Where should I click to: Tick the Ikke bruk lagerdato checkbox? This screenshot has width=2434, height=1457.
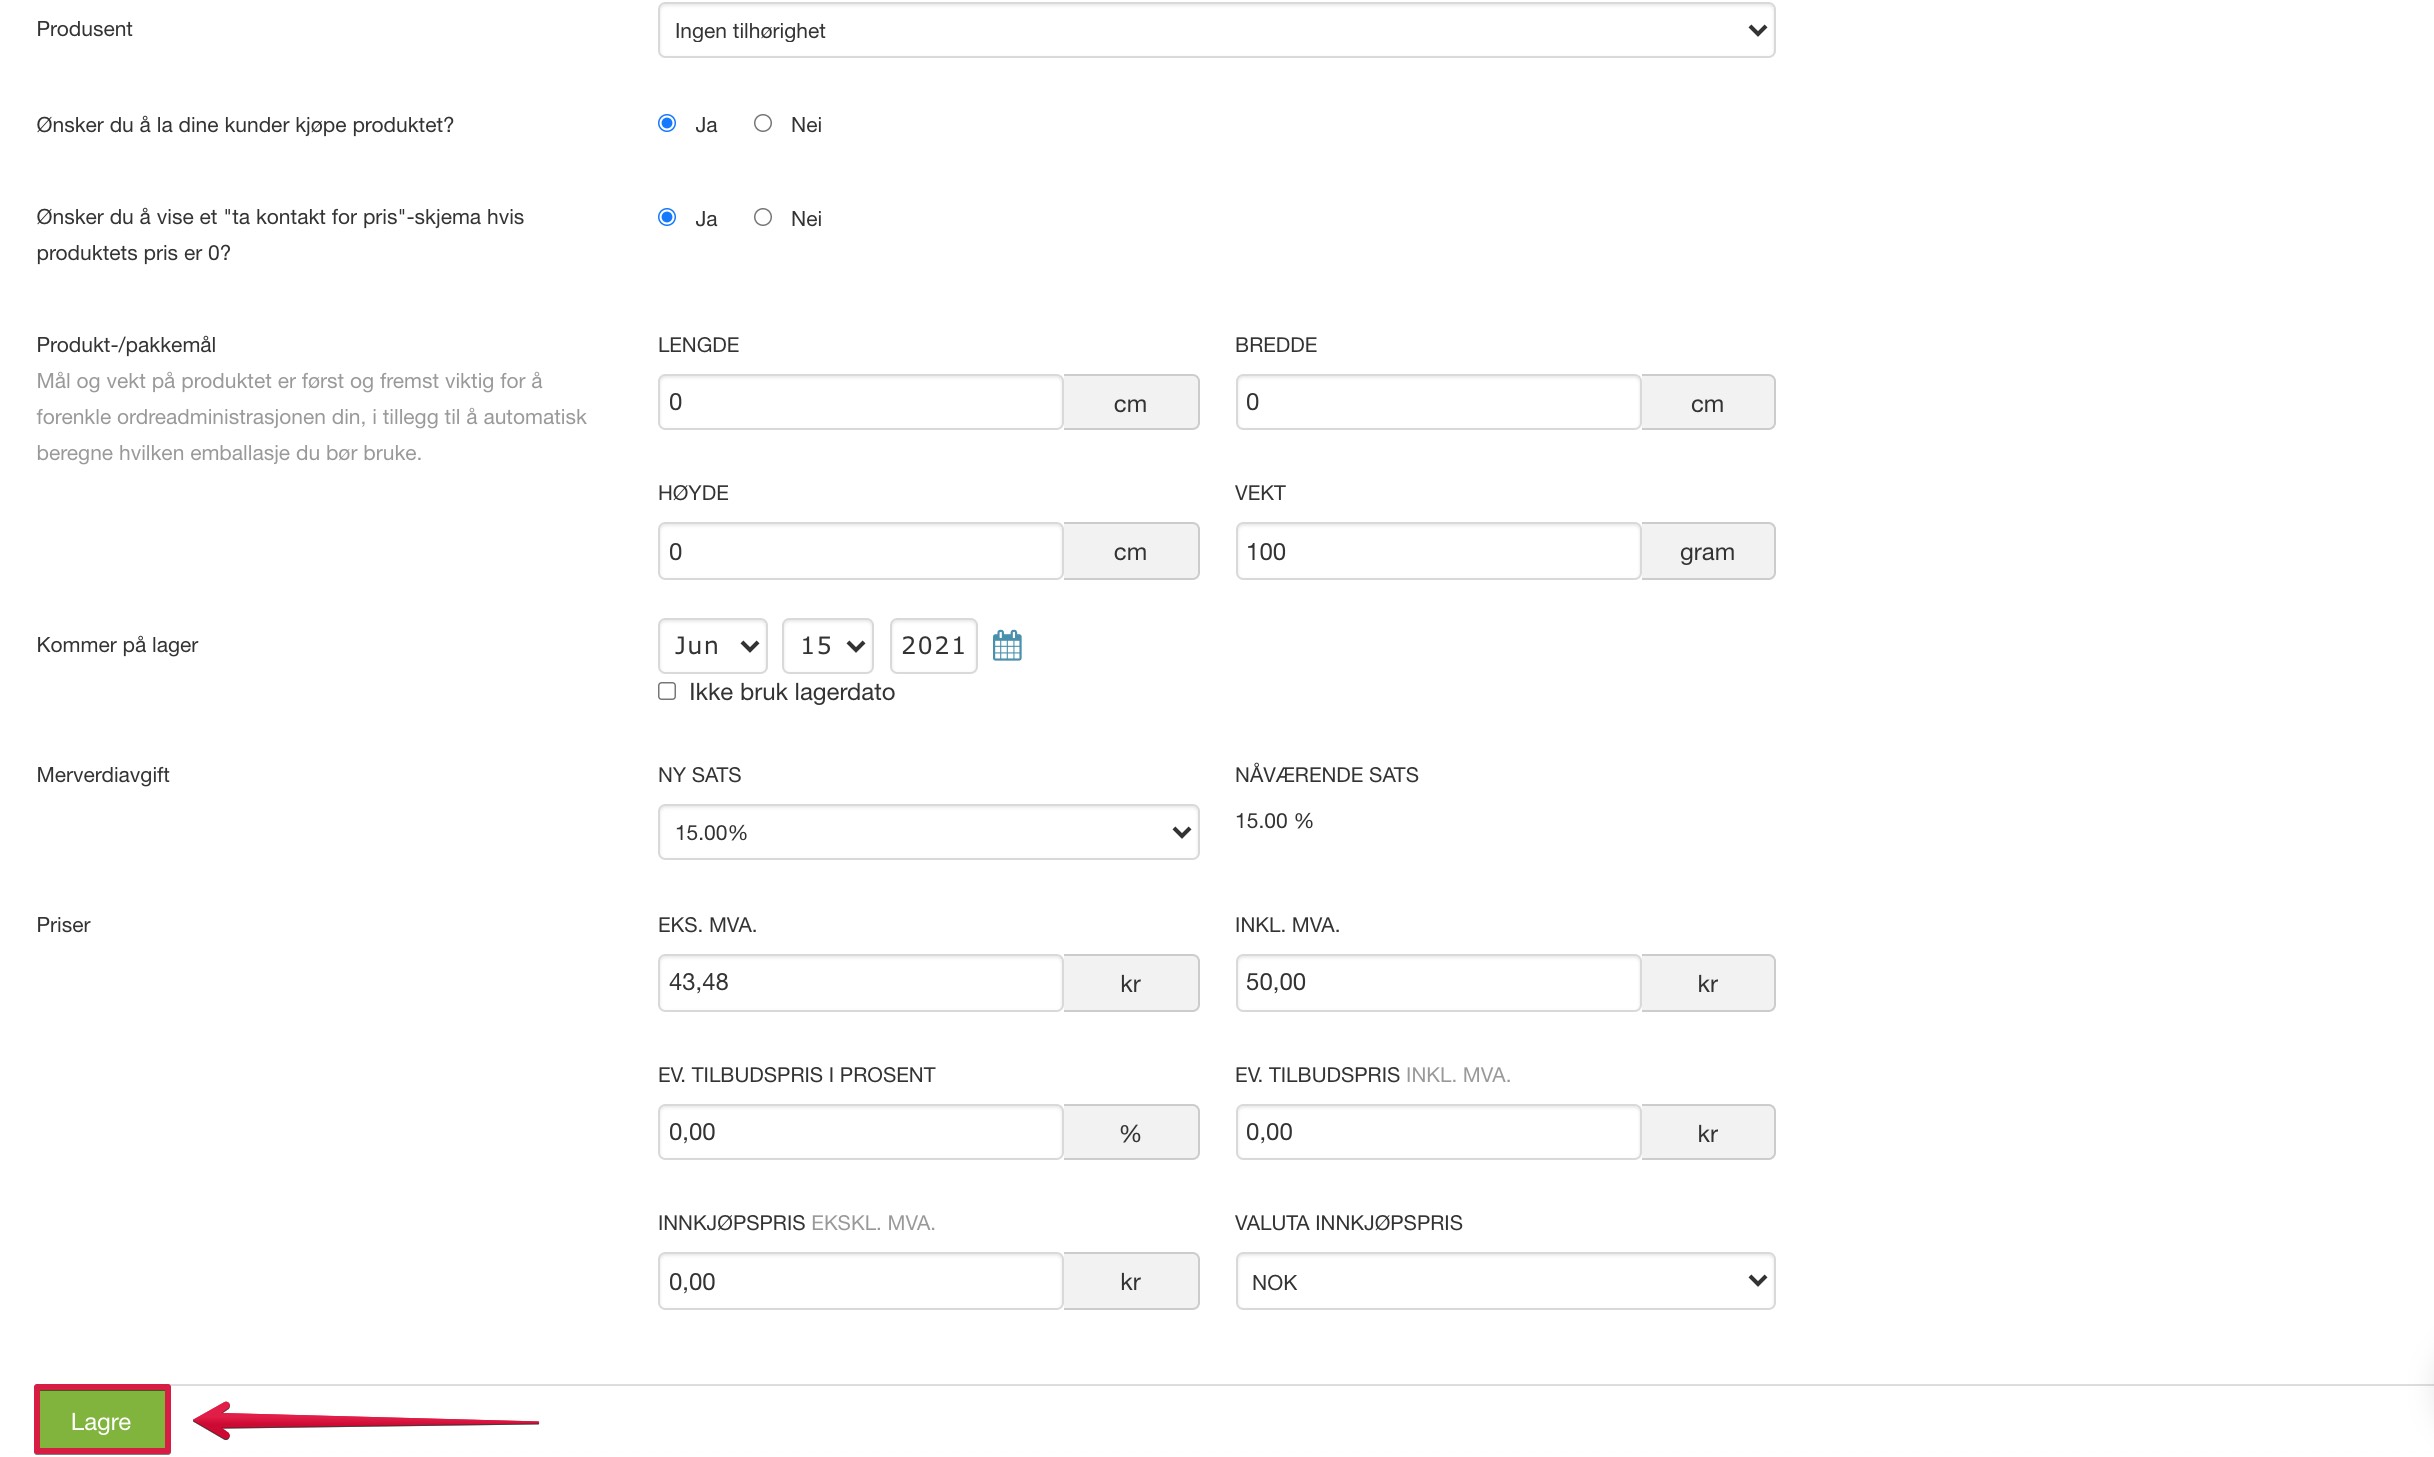tap(667, 692)
